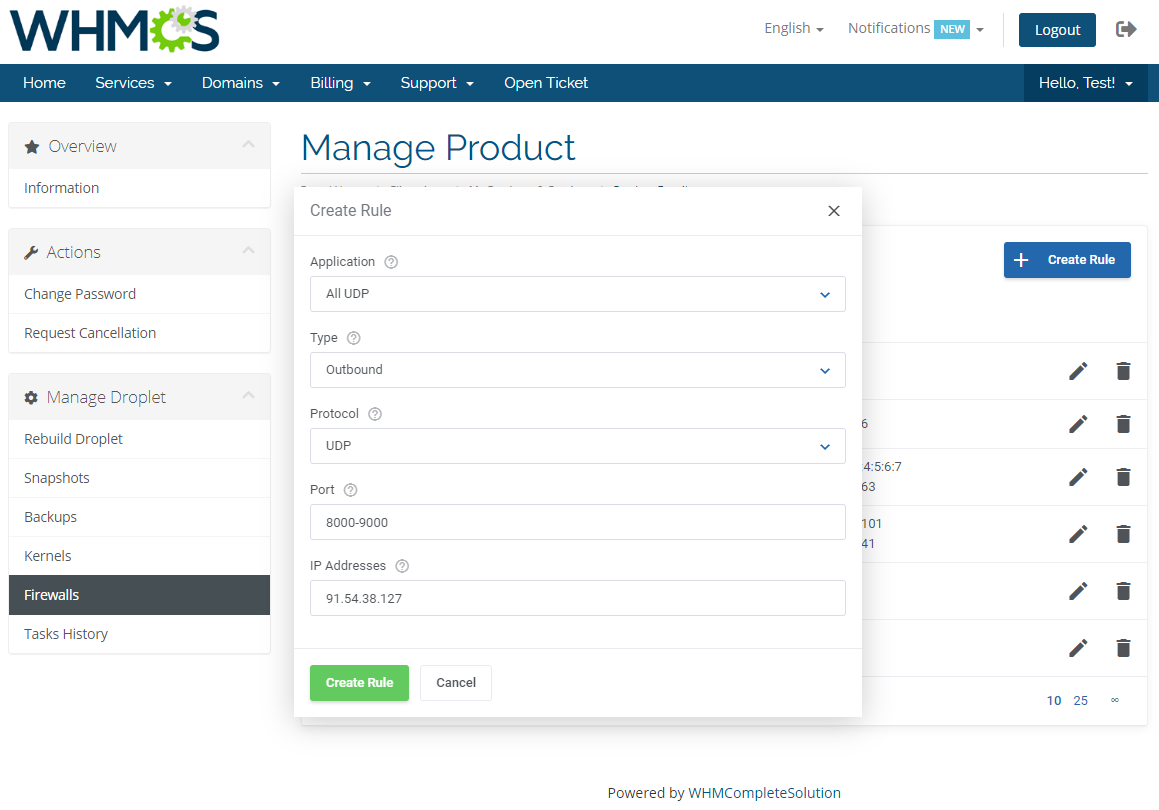Click the WHMCS logo
This screenshot has width=1159, height=810.
pos(113,30)
